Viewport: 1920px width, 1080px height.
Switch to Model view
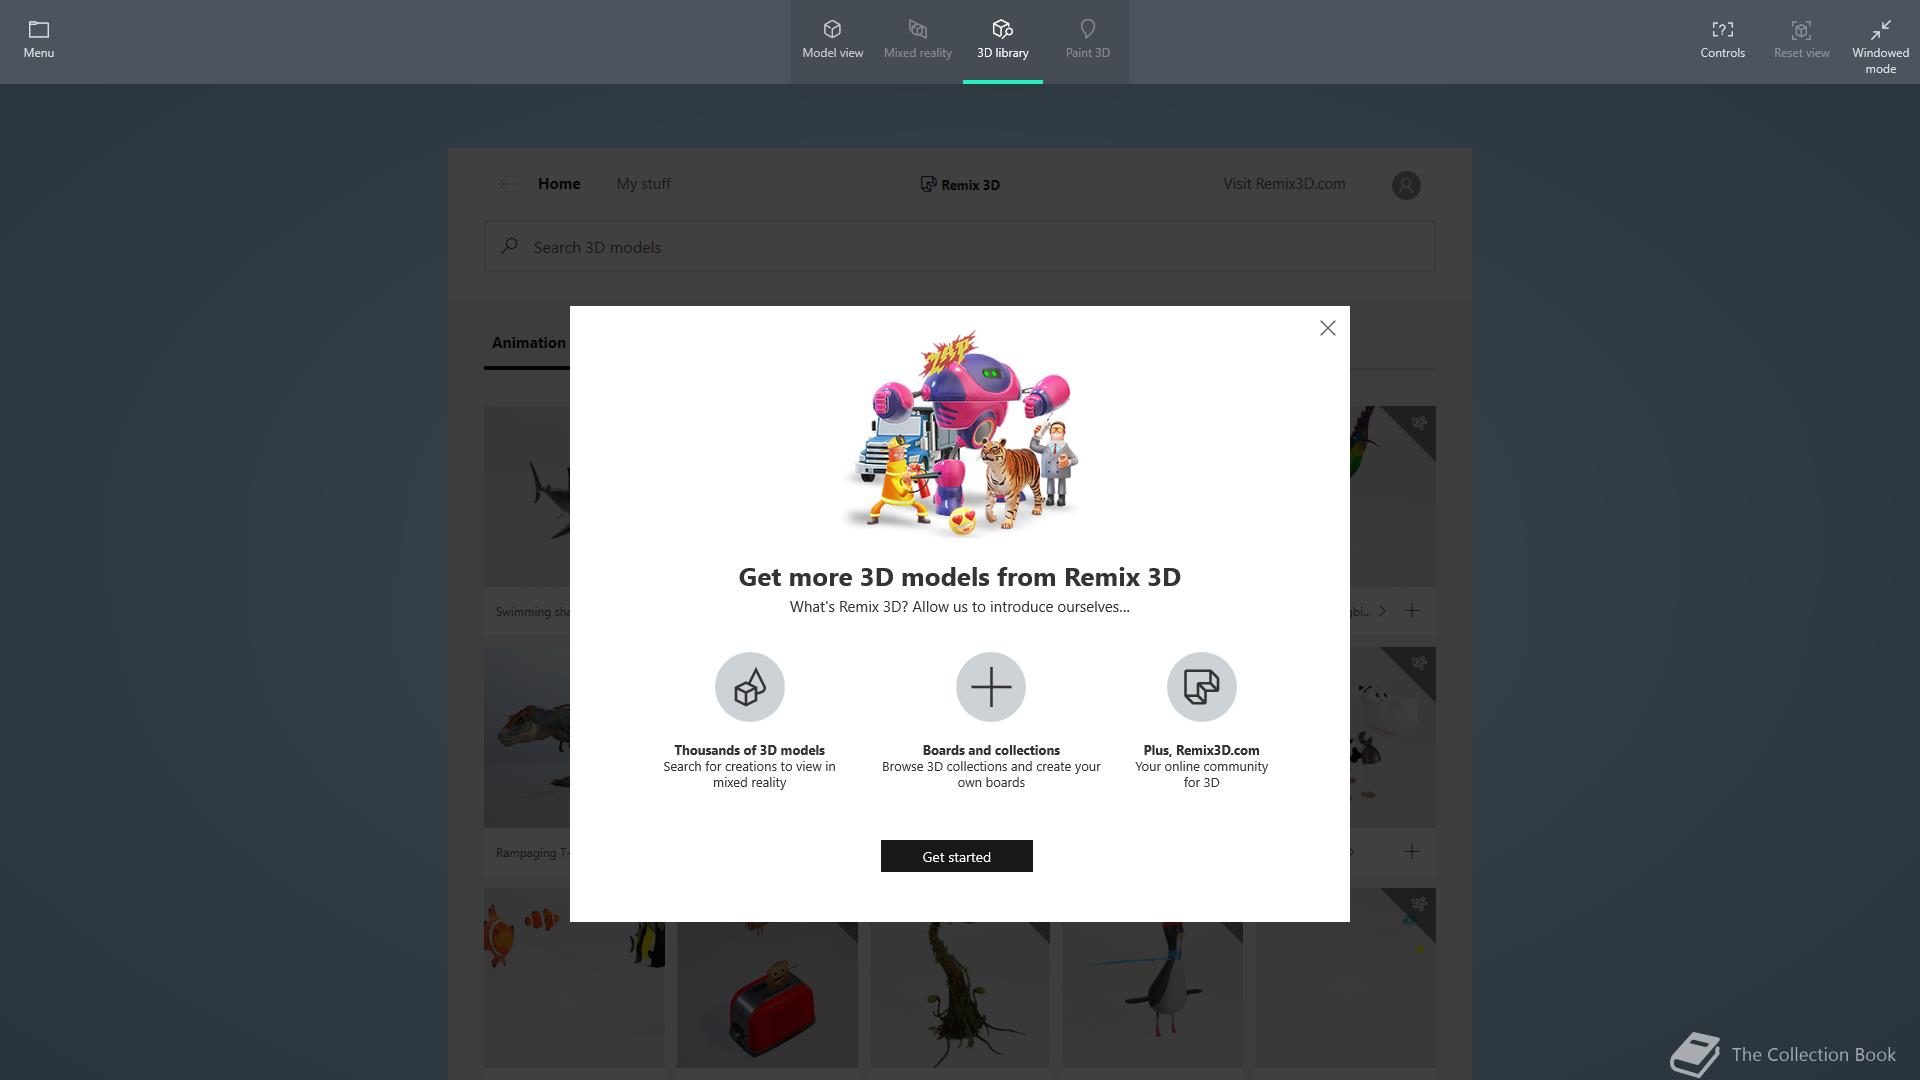832,40
